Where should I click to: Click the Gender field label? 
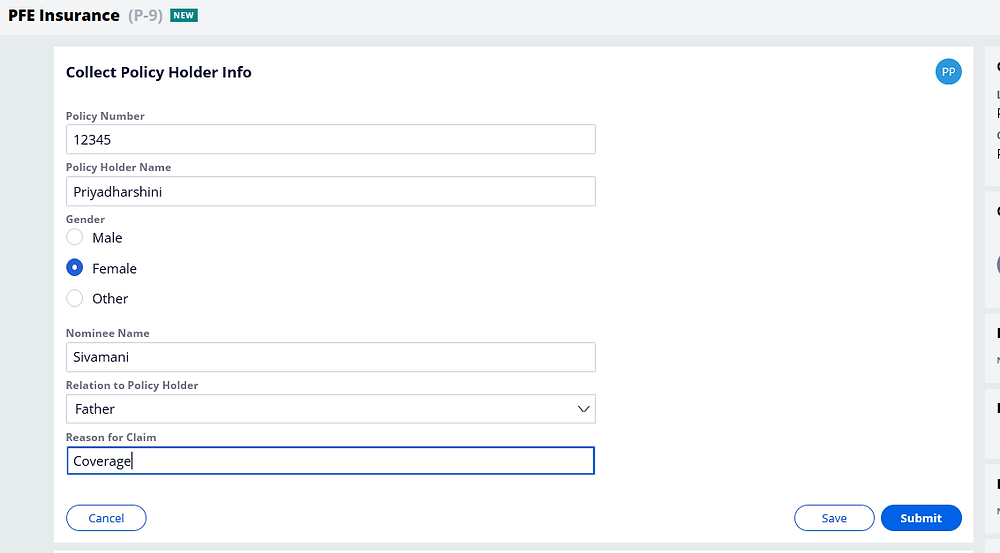coord(85,219)
